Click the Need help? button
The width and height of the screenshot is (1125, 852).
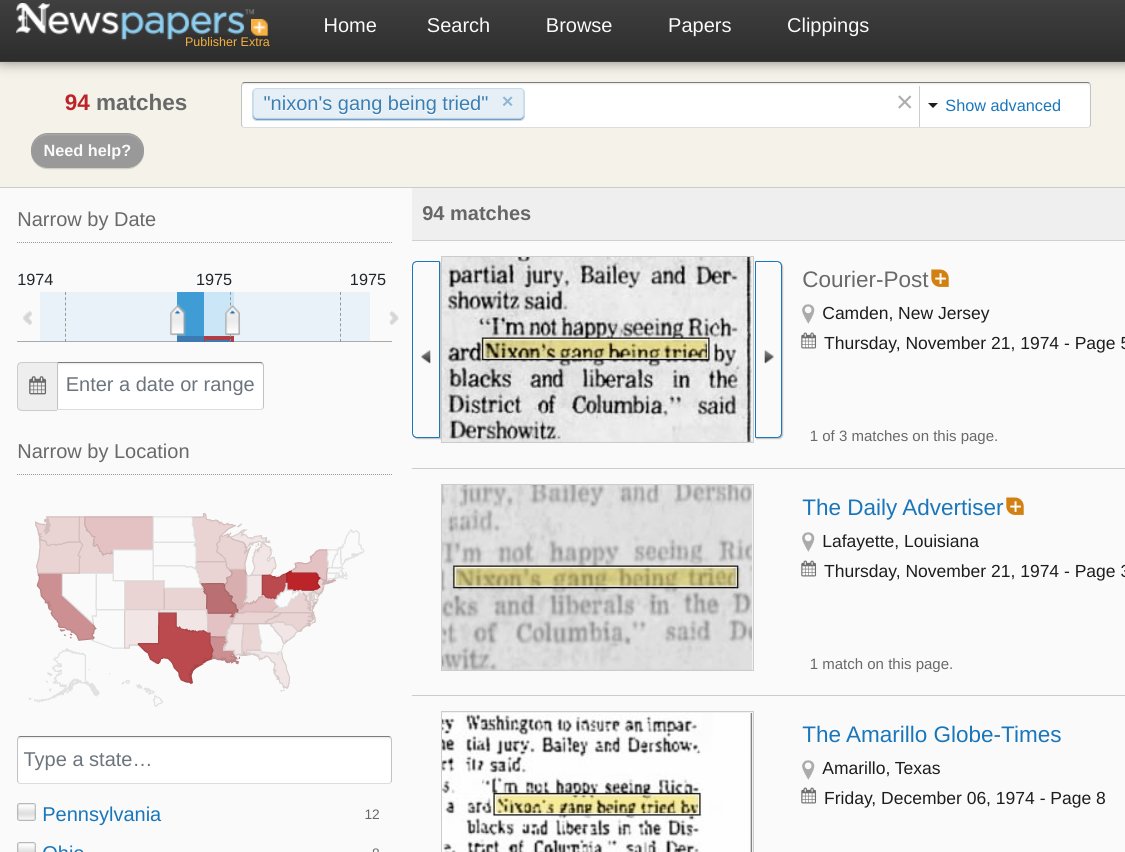87,151
